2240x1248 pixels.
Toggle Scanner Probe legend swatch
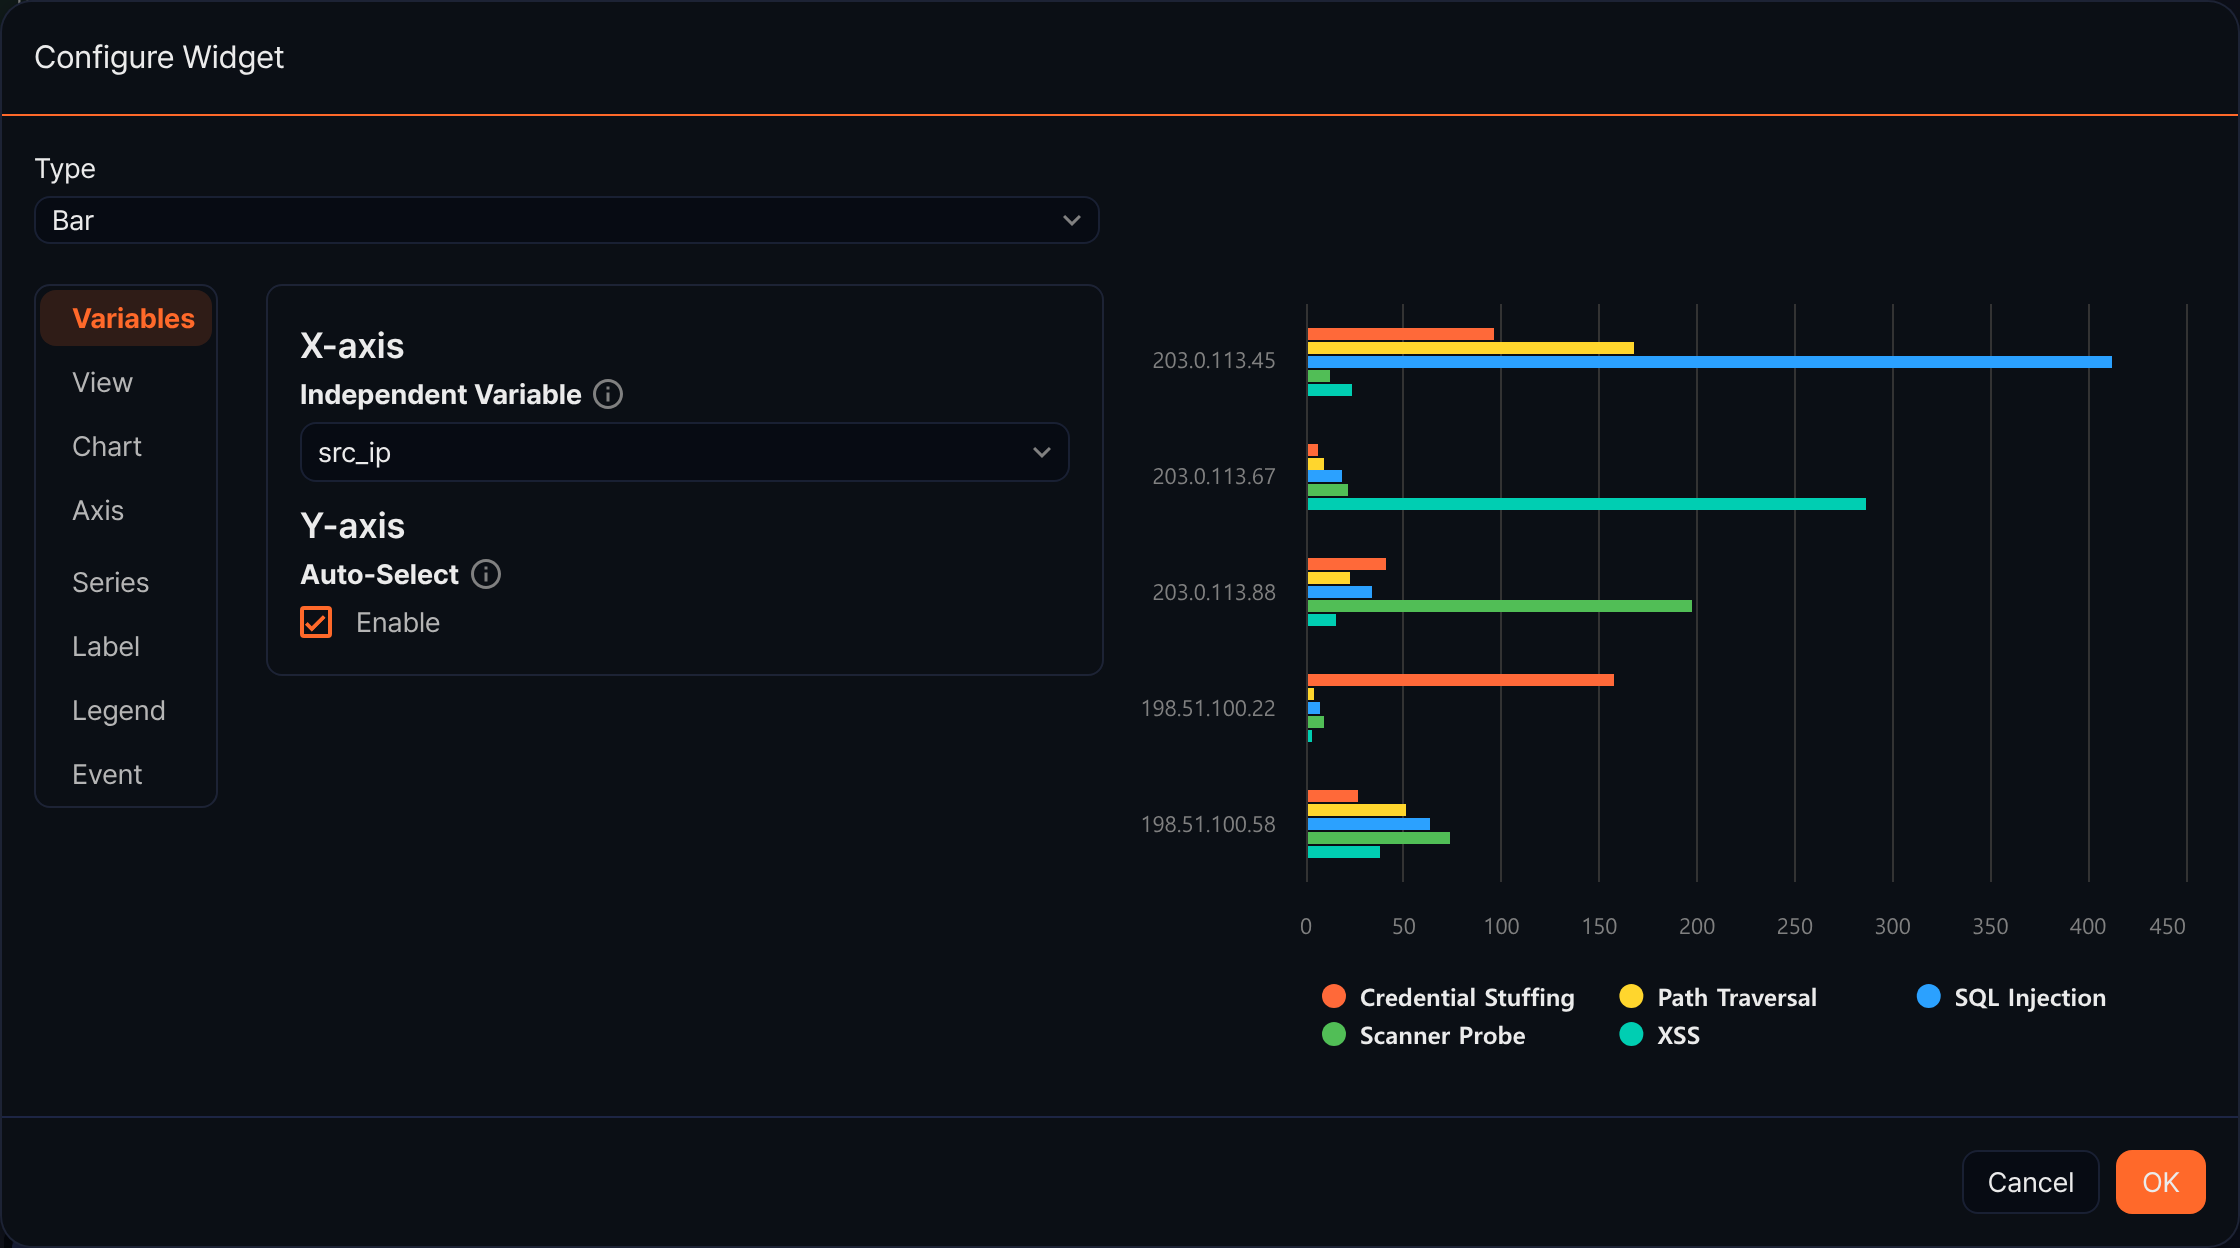(1334, 1034)
